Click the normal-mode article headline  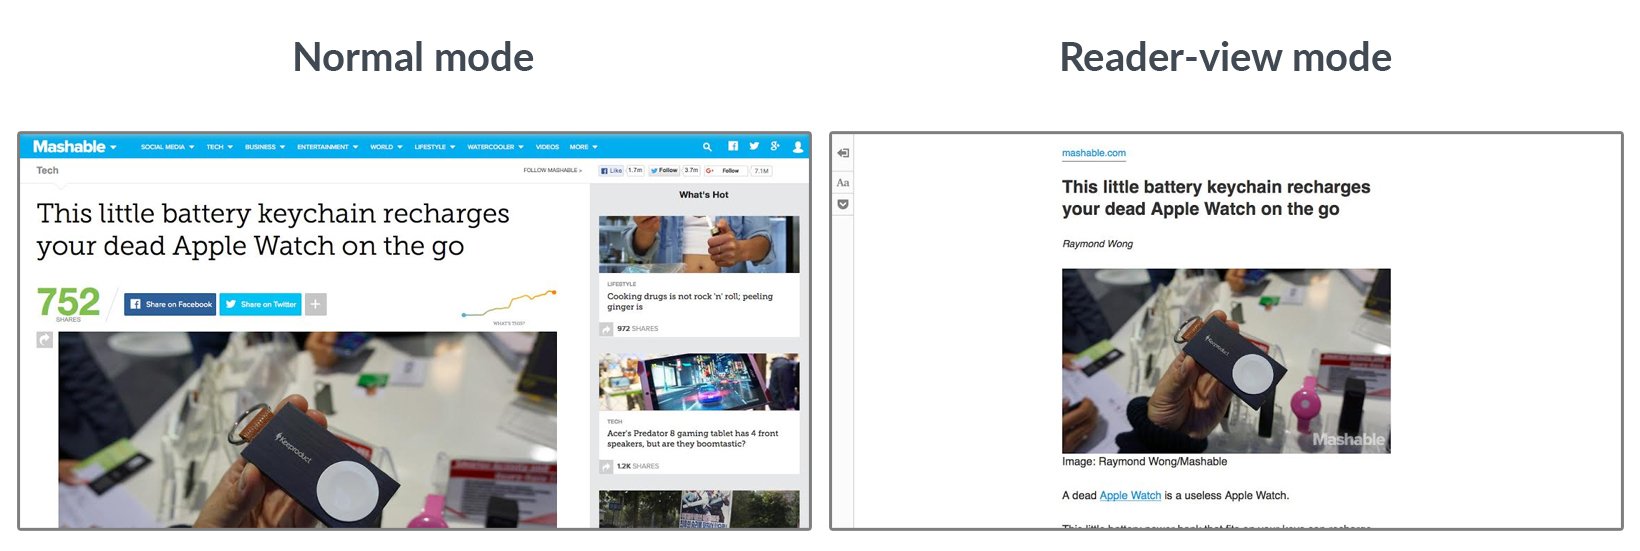[273, 229]
